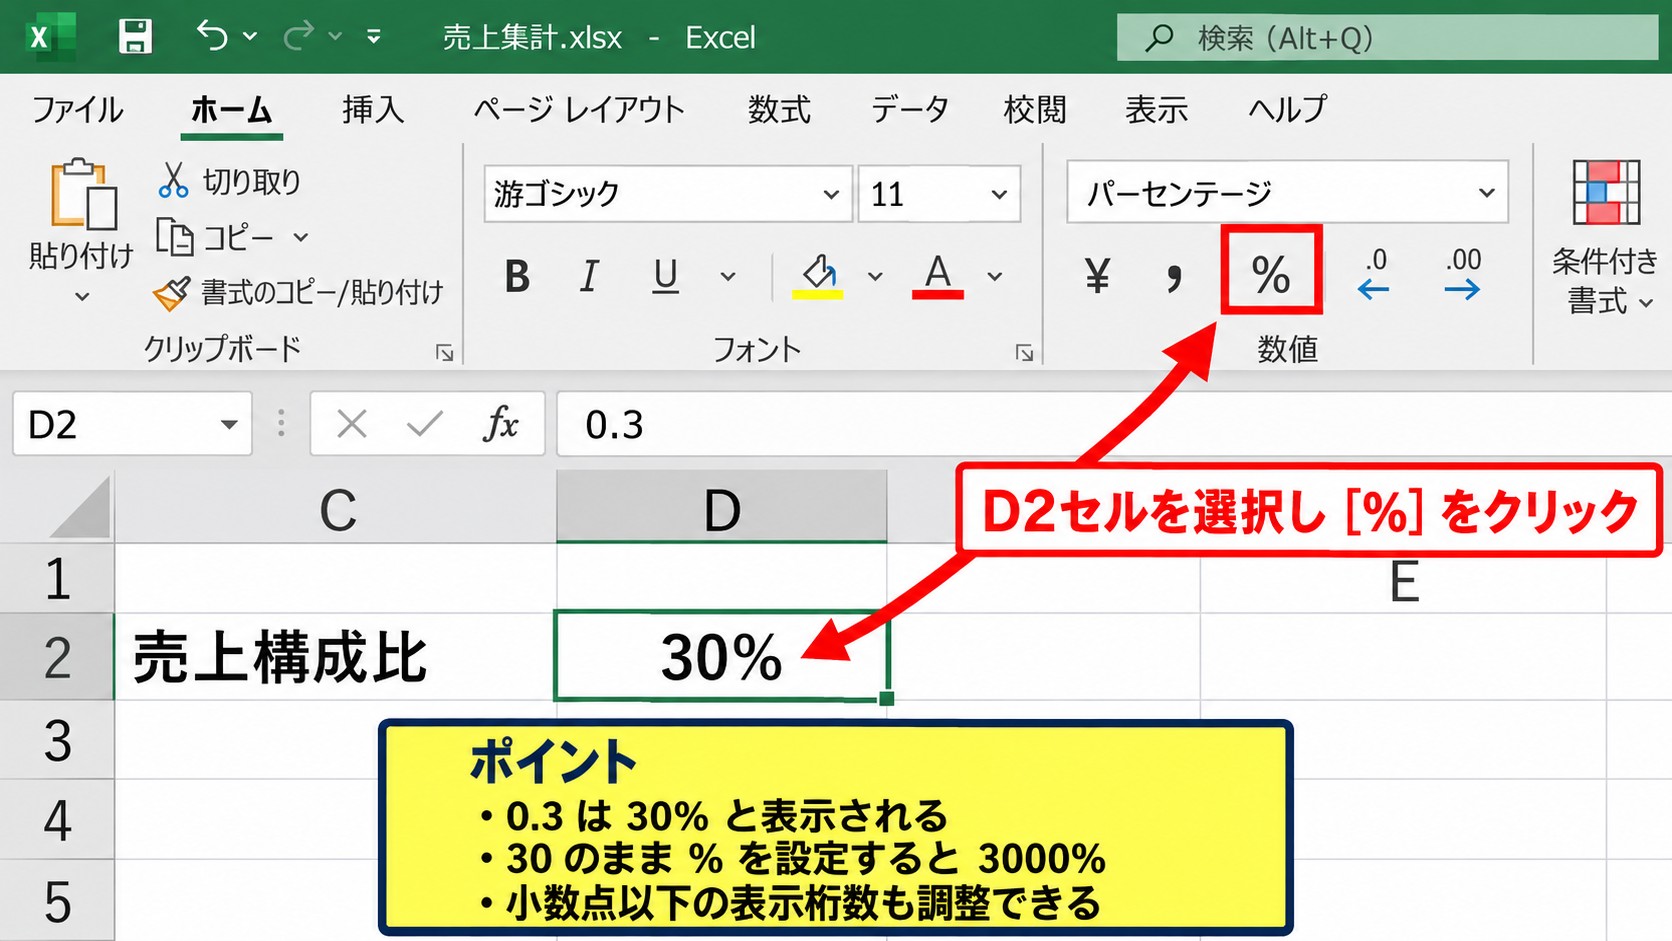
Task: Toggle Bold formatting
Action: pos(517,276)
